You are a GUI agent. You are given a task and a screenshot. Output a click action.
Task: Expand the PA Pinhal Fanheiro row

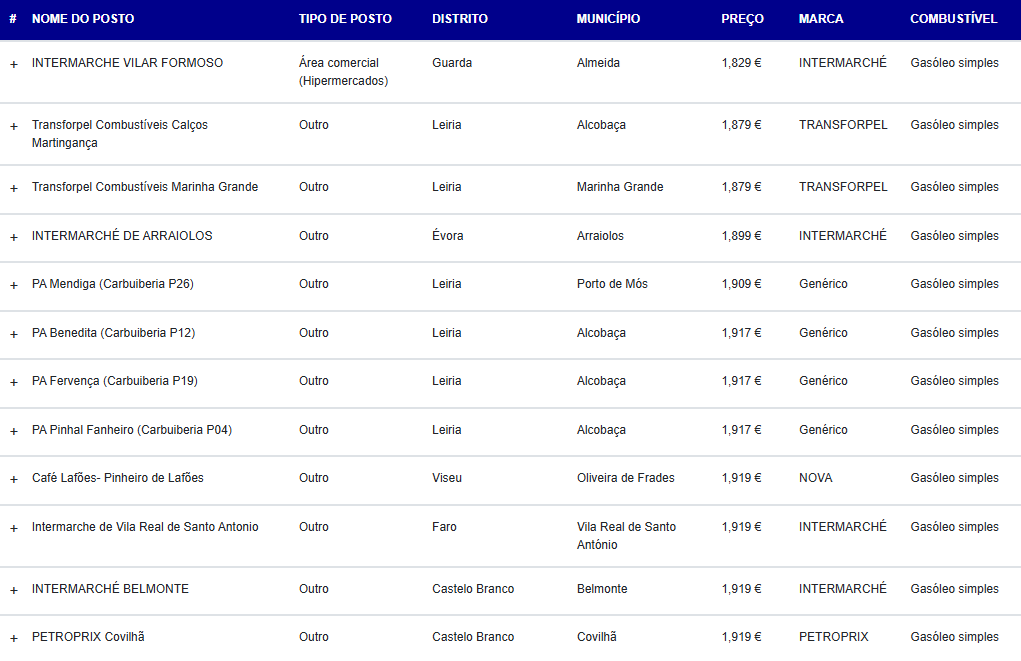[x=14, y=431]
